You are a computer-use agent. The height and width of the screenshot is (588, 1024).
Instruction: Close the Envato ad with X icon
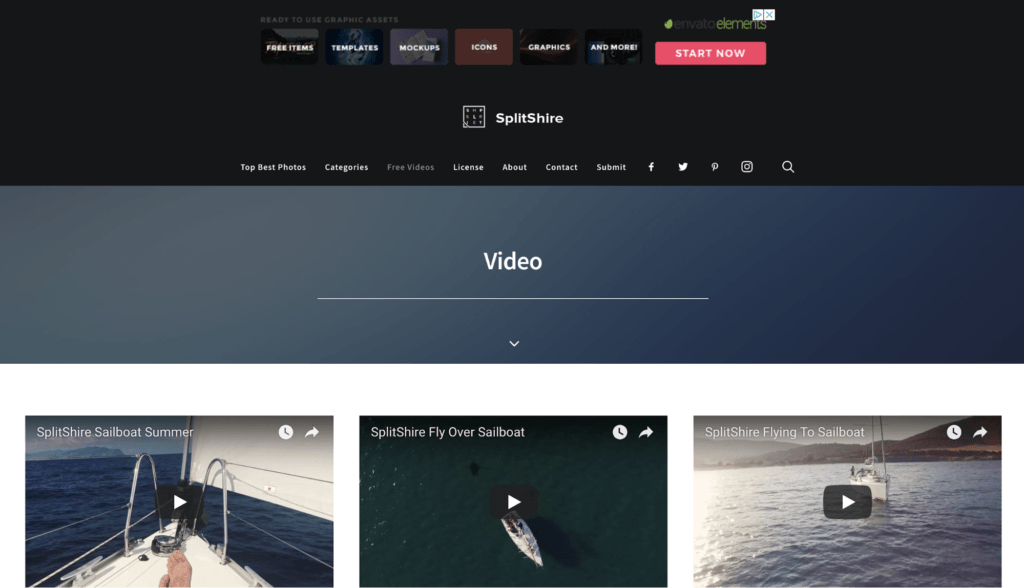[x=770, y=15]
